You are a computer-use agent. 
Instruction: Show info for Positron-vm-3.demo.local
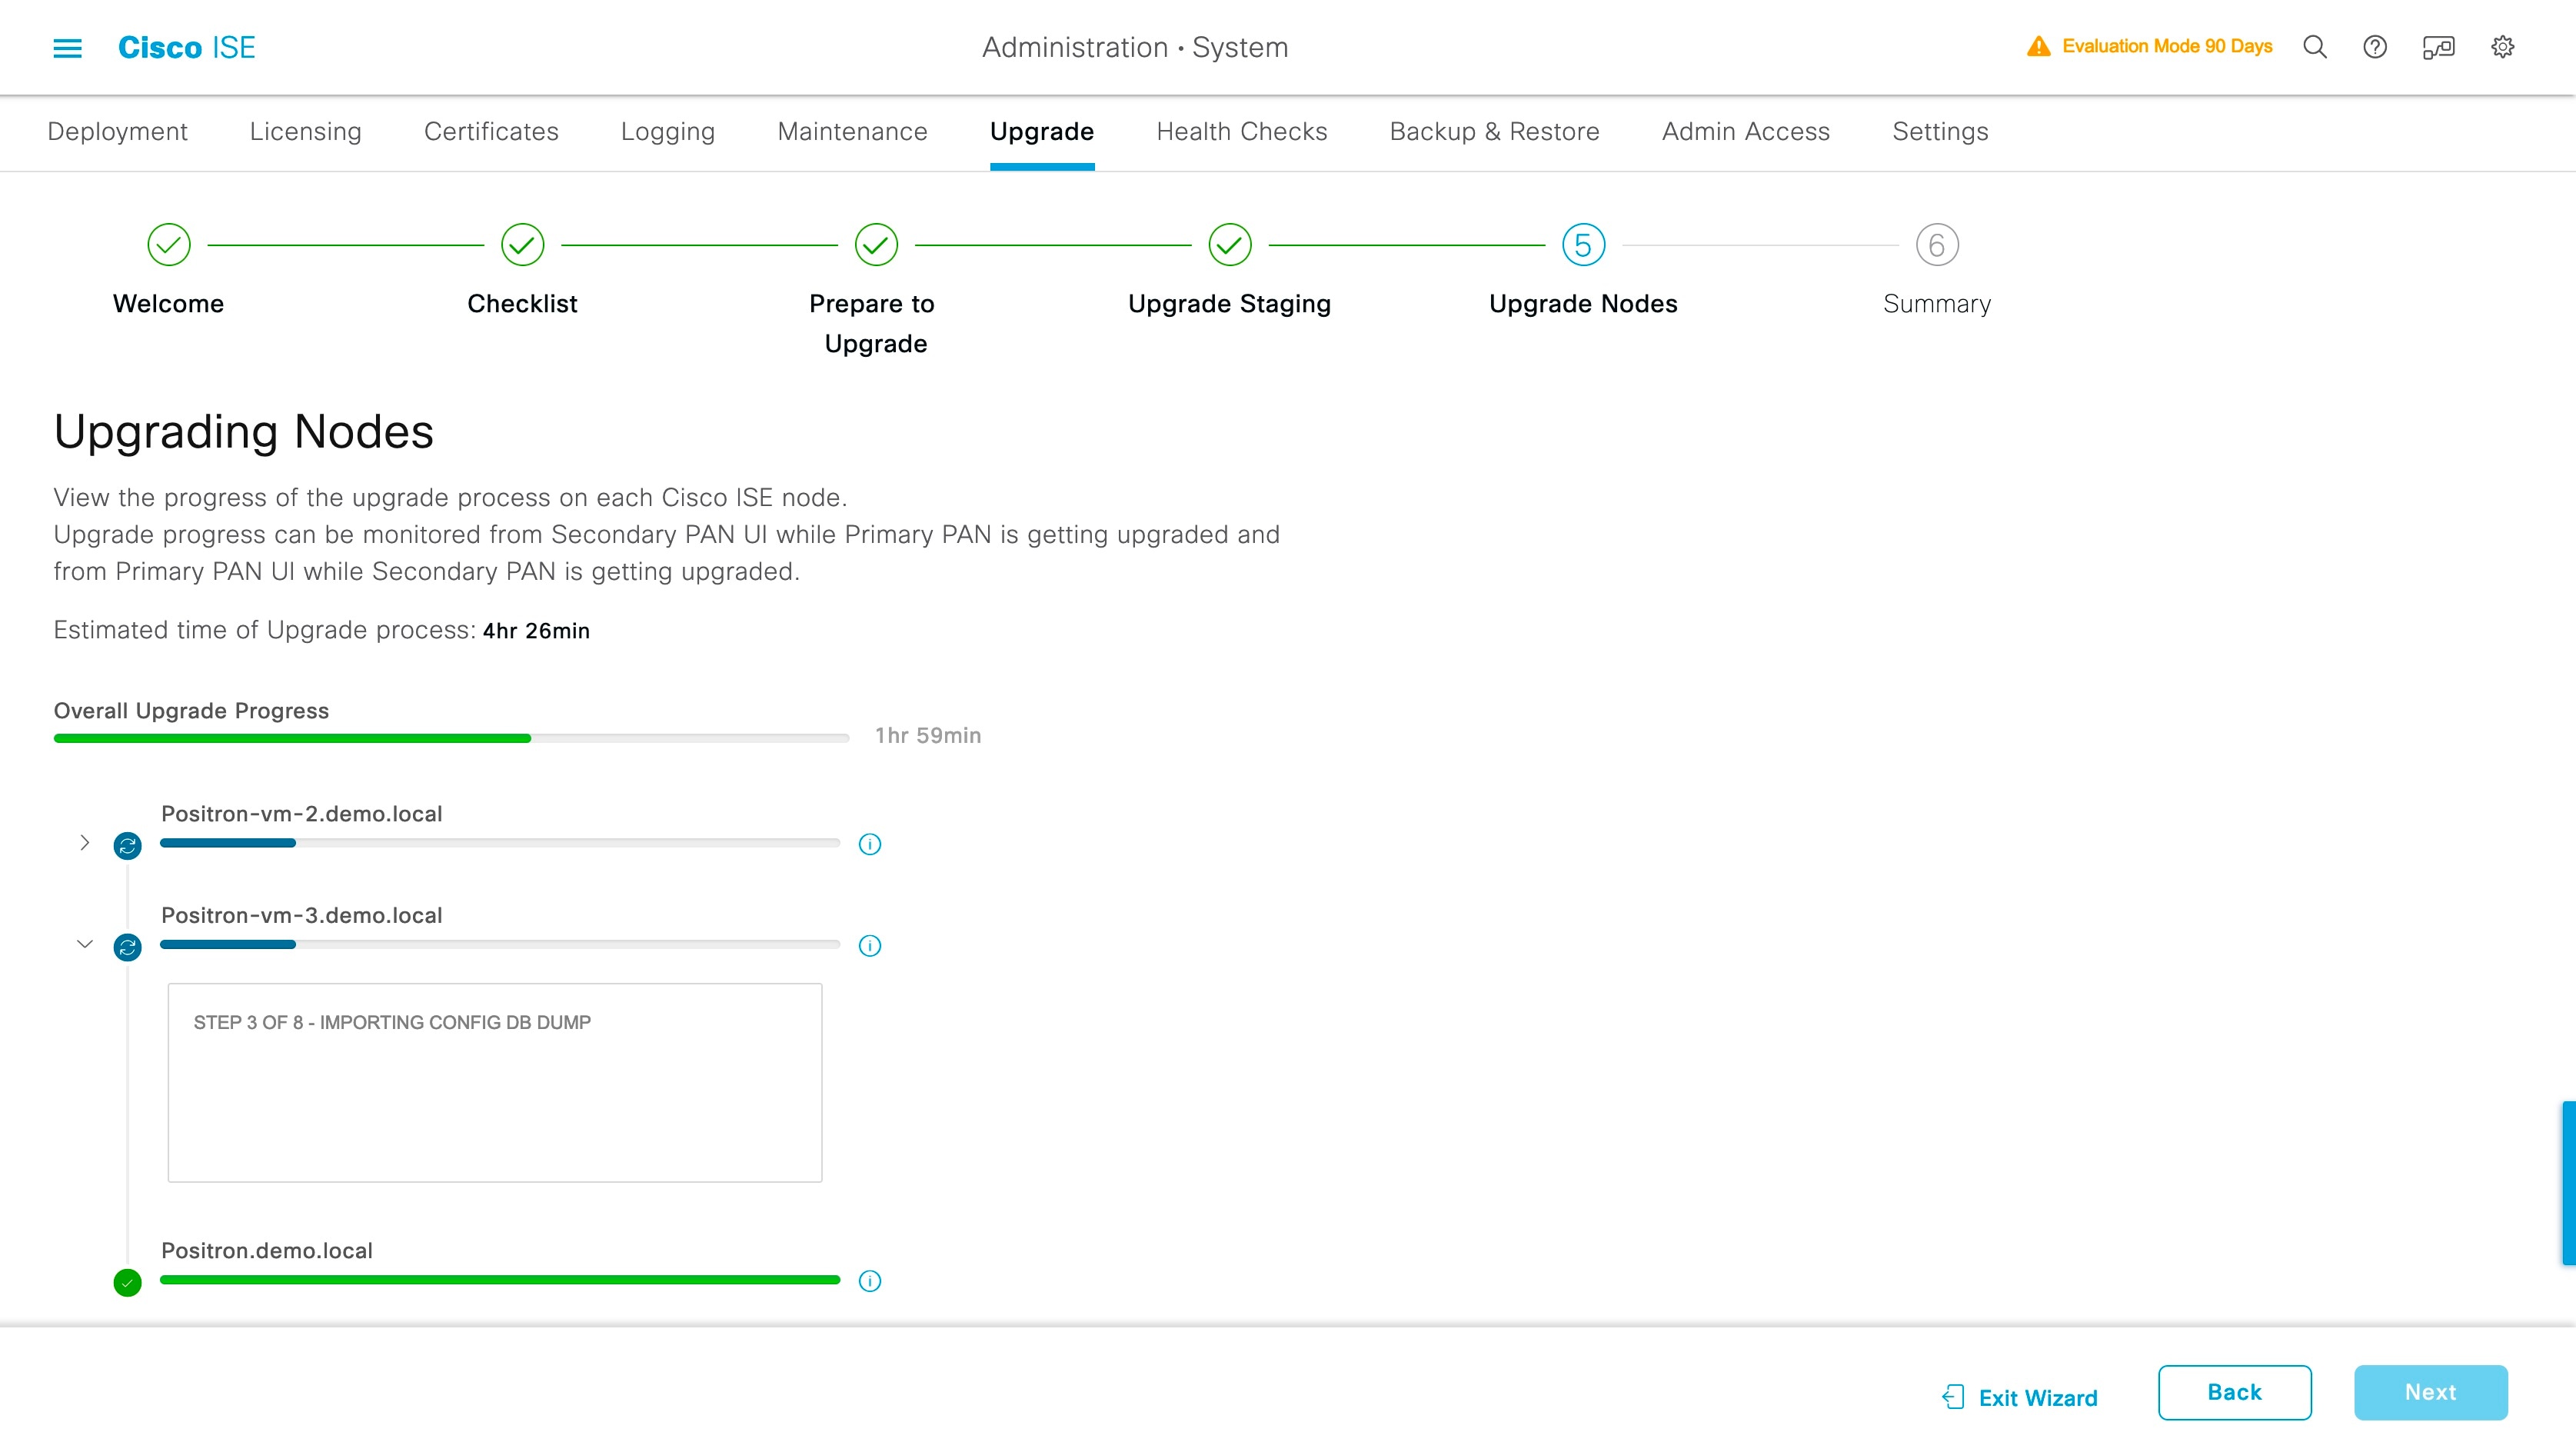pos(870,945)
